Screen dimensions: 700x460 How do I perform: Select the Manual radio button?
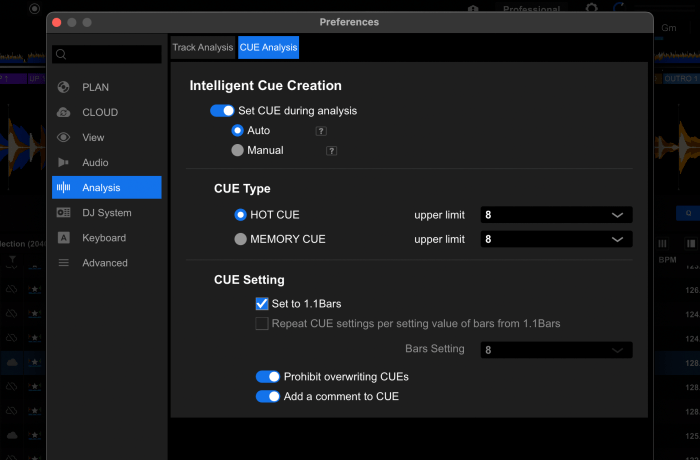(x=238, y=151)
